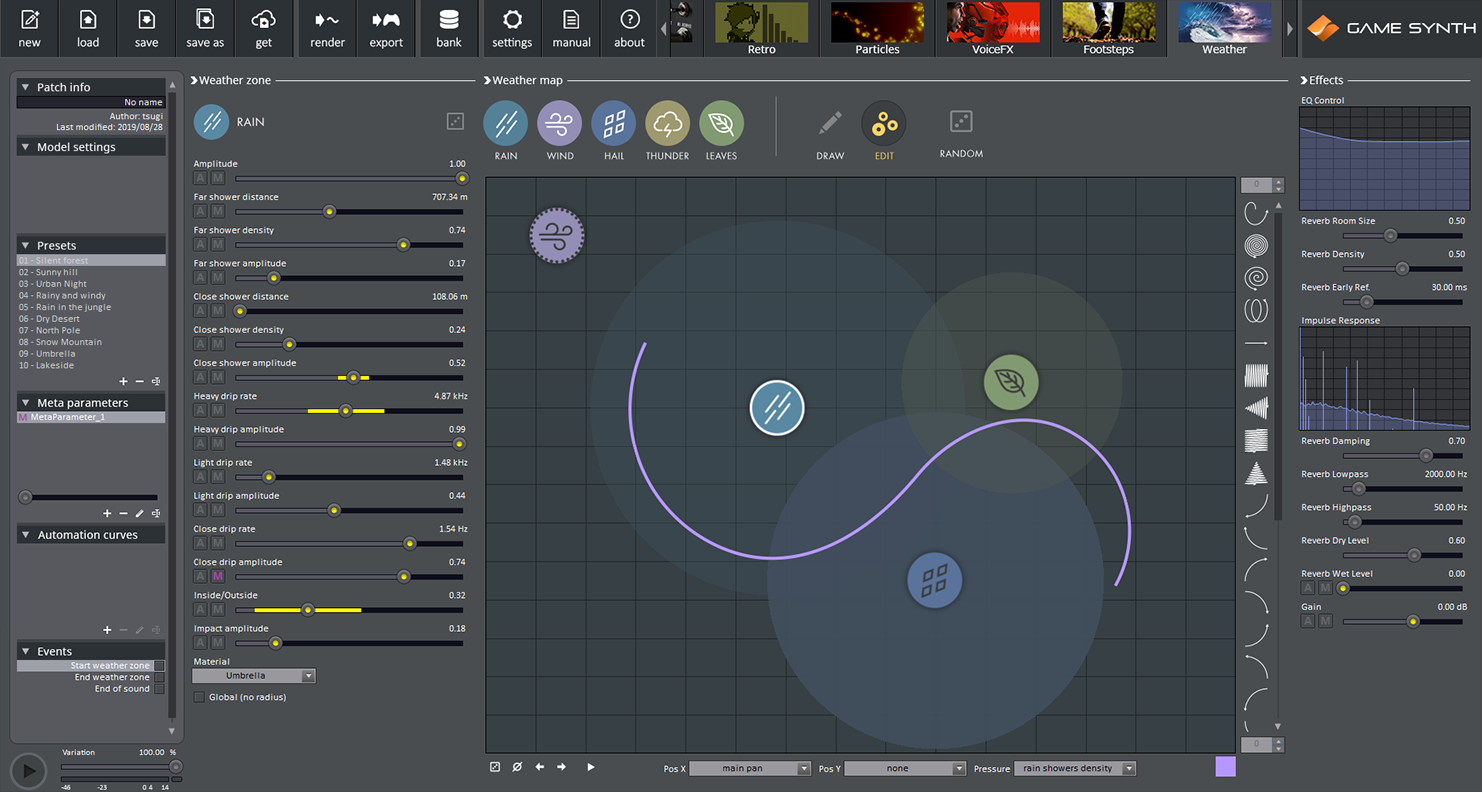The image size is (1482, 792).
Task: Toggle the M button under Heavy drip rate
Action: (x=218, y=411)
